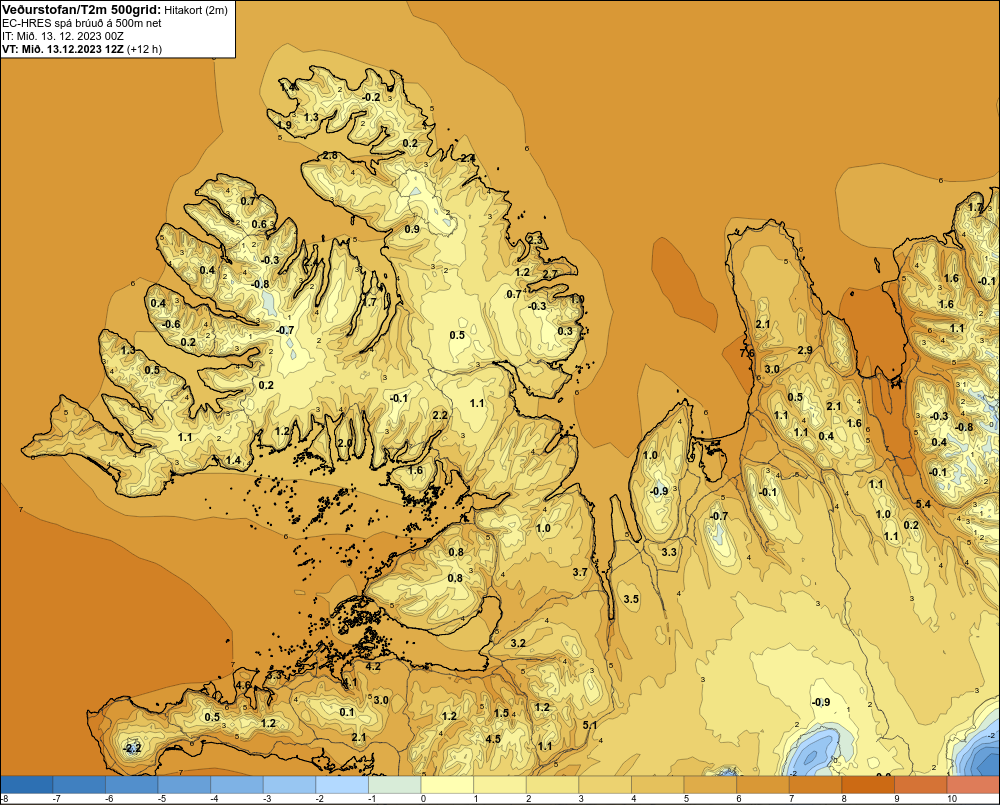The height and width of the screenshot is (805, 1000).
Task: Click the legend swatch between 9 and 10
Action: pyautogui.click(x=921, y=784)
